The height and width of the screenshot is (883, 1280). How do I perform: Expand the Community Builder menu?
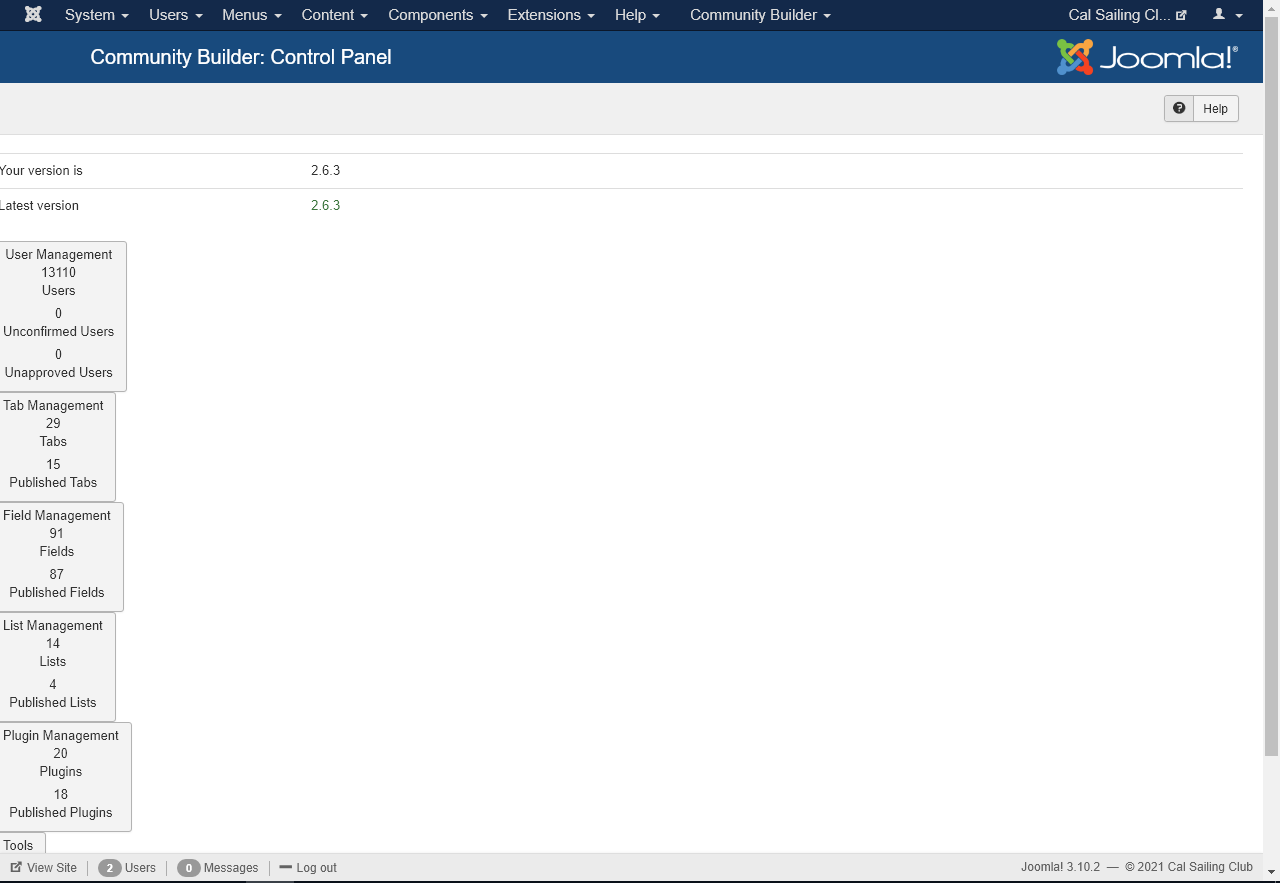point(760,15)
